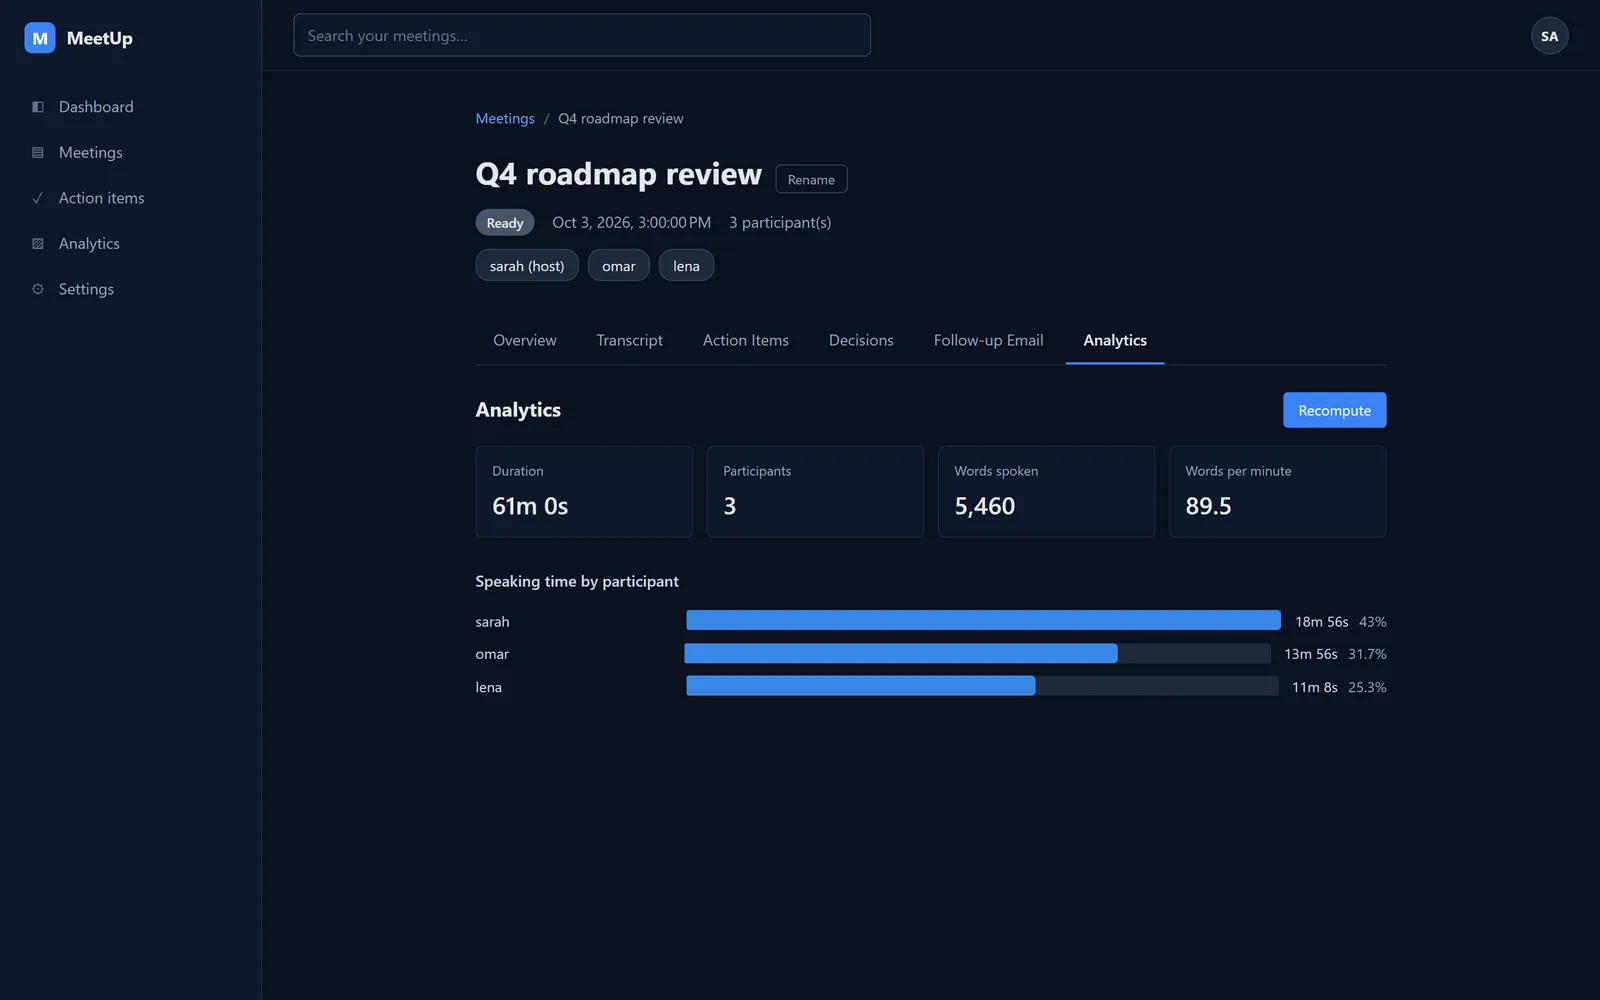Screen dimensions: 1600x1000
Task: Focus the Search your meetings field
Action: [x=582, y=35]
